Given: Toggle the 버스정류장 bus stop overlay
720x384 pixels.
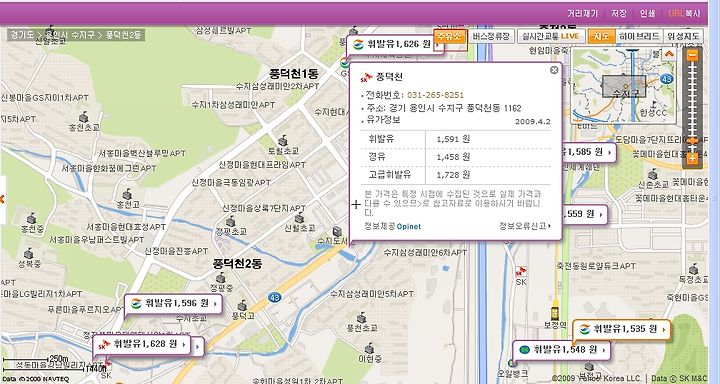Looking at the screenshot, I should point(491,36).
